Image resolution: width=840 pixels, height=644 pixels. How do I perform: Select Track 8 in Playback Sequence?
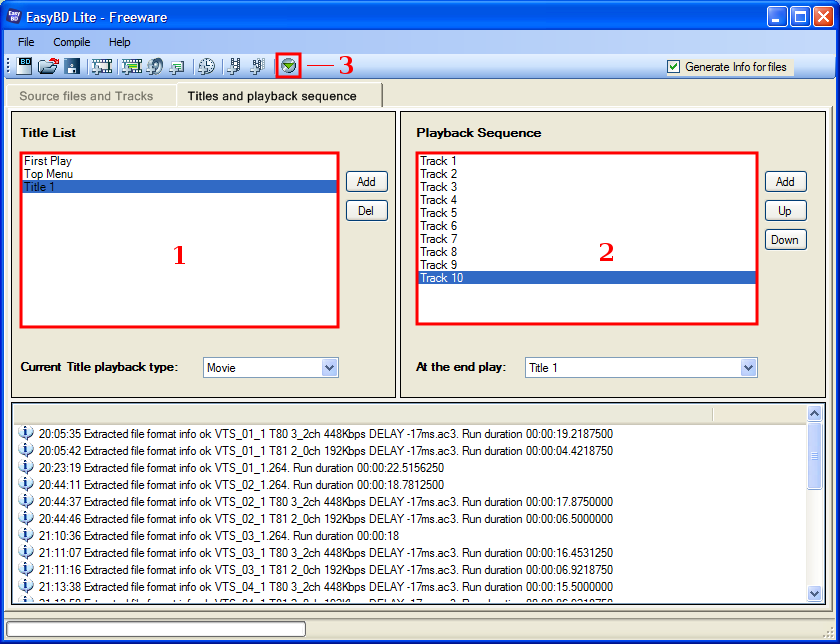click(x=587, y=252)
